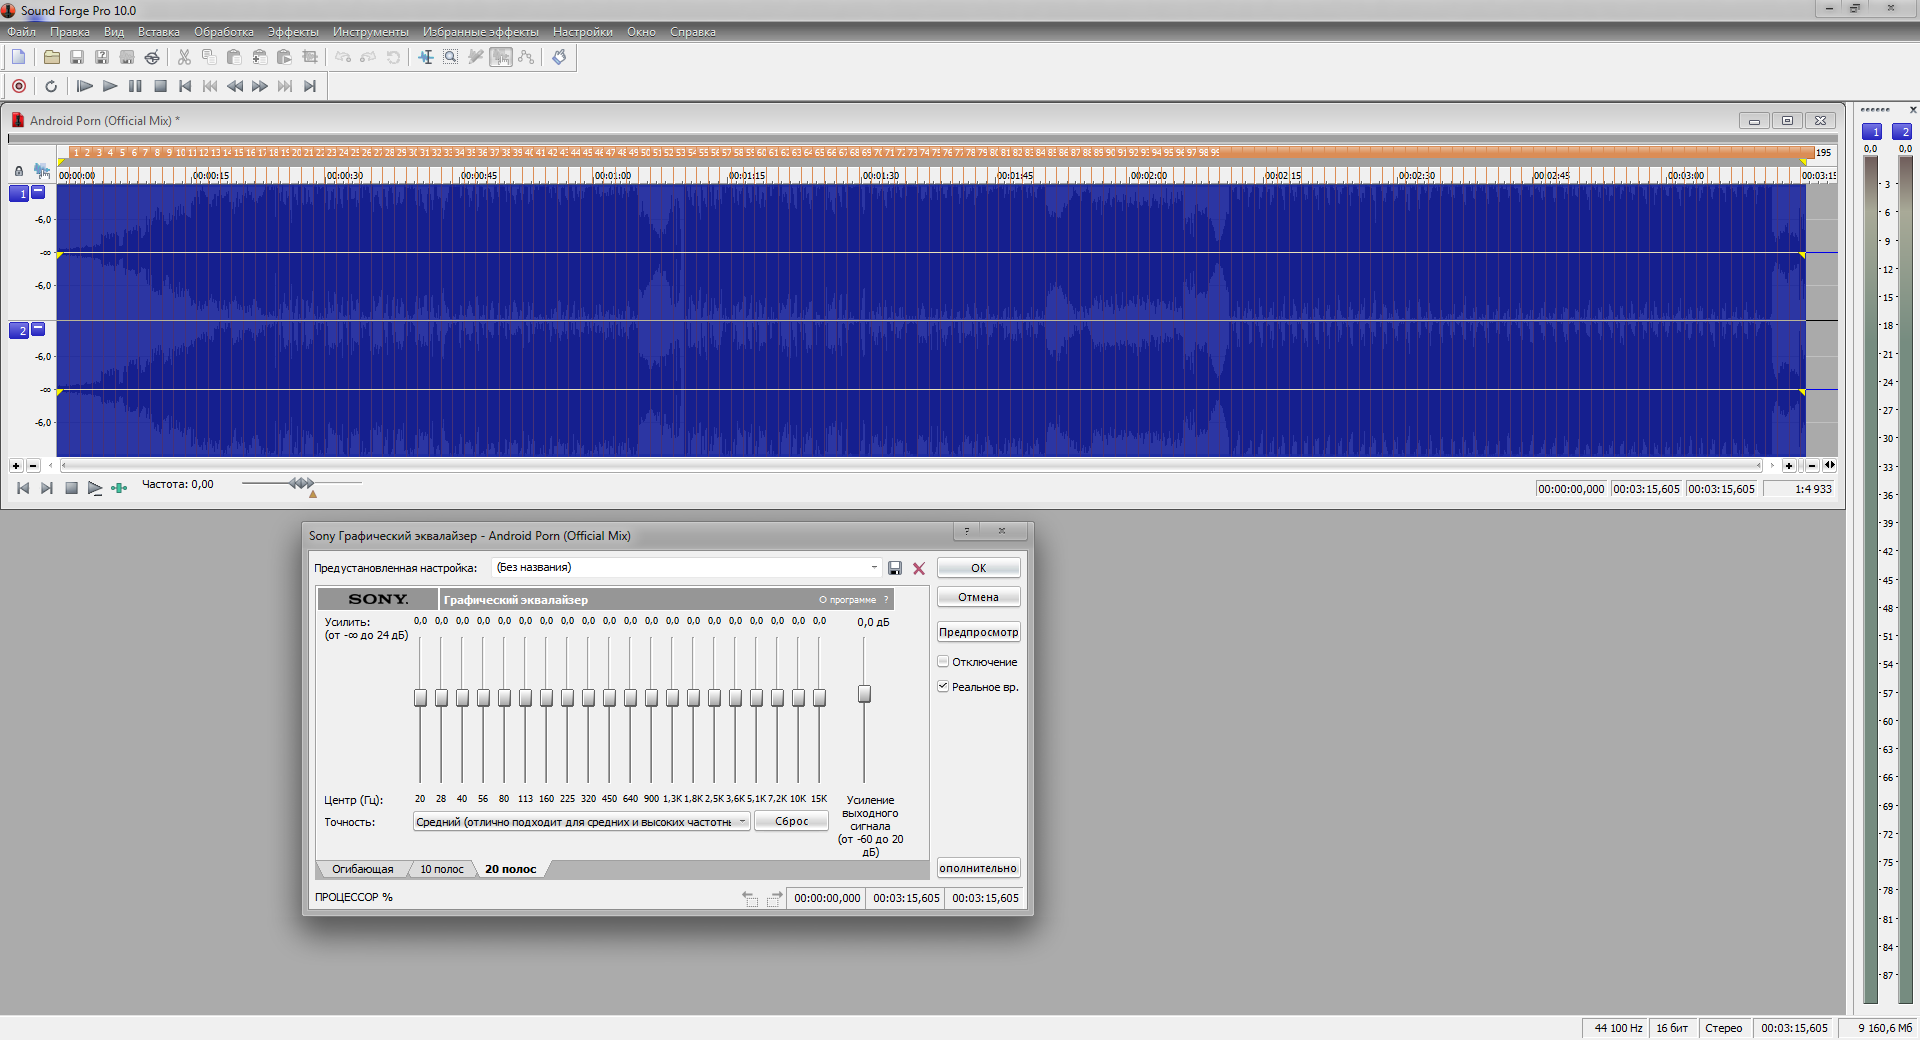1920x1040 pixels.
Task: Click the Record button in transport bar
Action: pyautogui.click(x=19, y=86)
